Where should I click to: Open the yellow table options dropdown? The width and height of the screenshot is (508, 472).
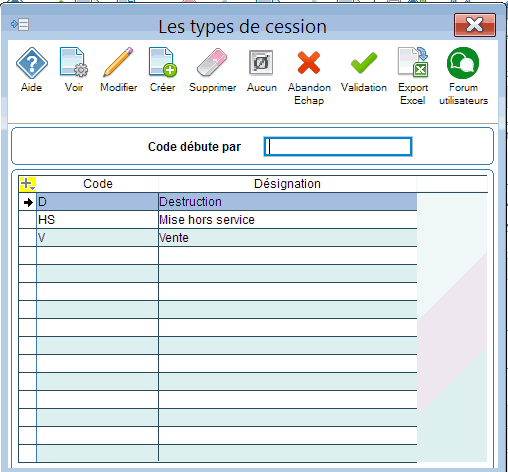pyautogui.click(x=28, y=184)
